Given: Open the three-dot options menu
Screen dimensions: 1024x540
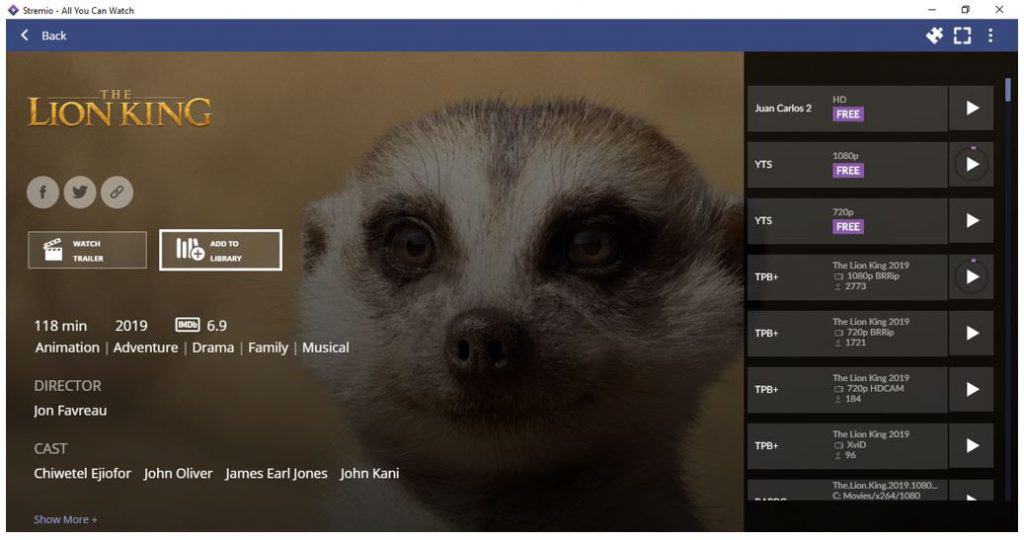Looking at the screenshot, I should tap(991, 35).
